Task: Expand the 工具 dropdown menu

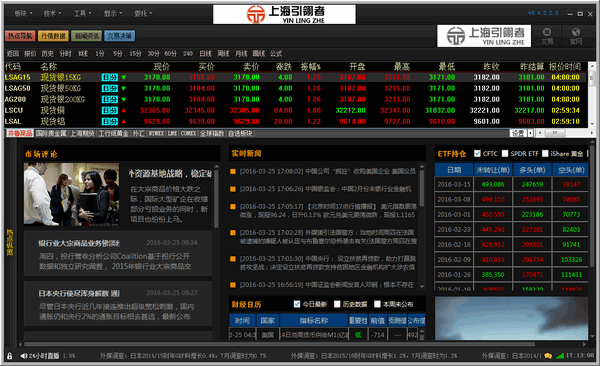Action: pos(82,13)
